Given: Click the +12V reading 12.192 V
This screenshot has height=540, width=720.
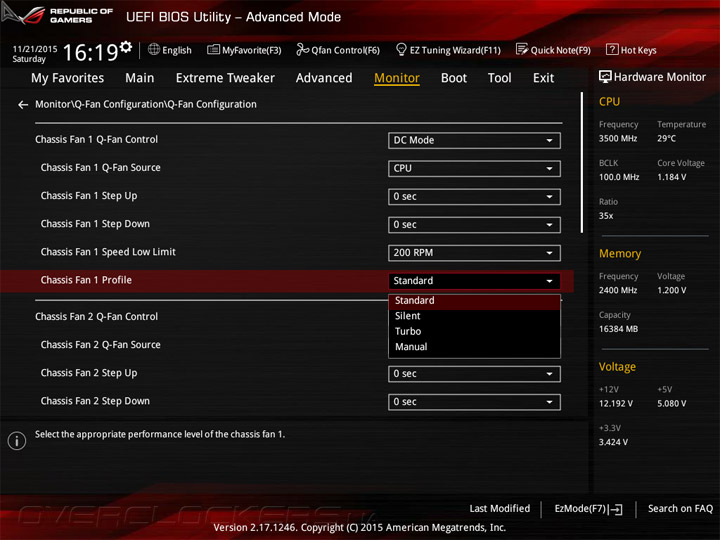Looking at the screenshot, I should [x=616, y=404].
